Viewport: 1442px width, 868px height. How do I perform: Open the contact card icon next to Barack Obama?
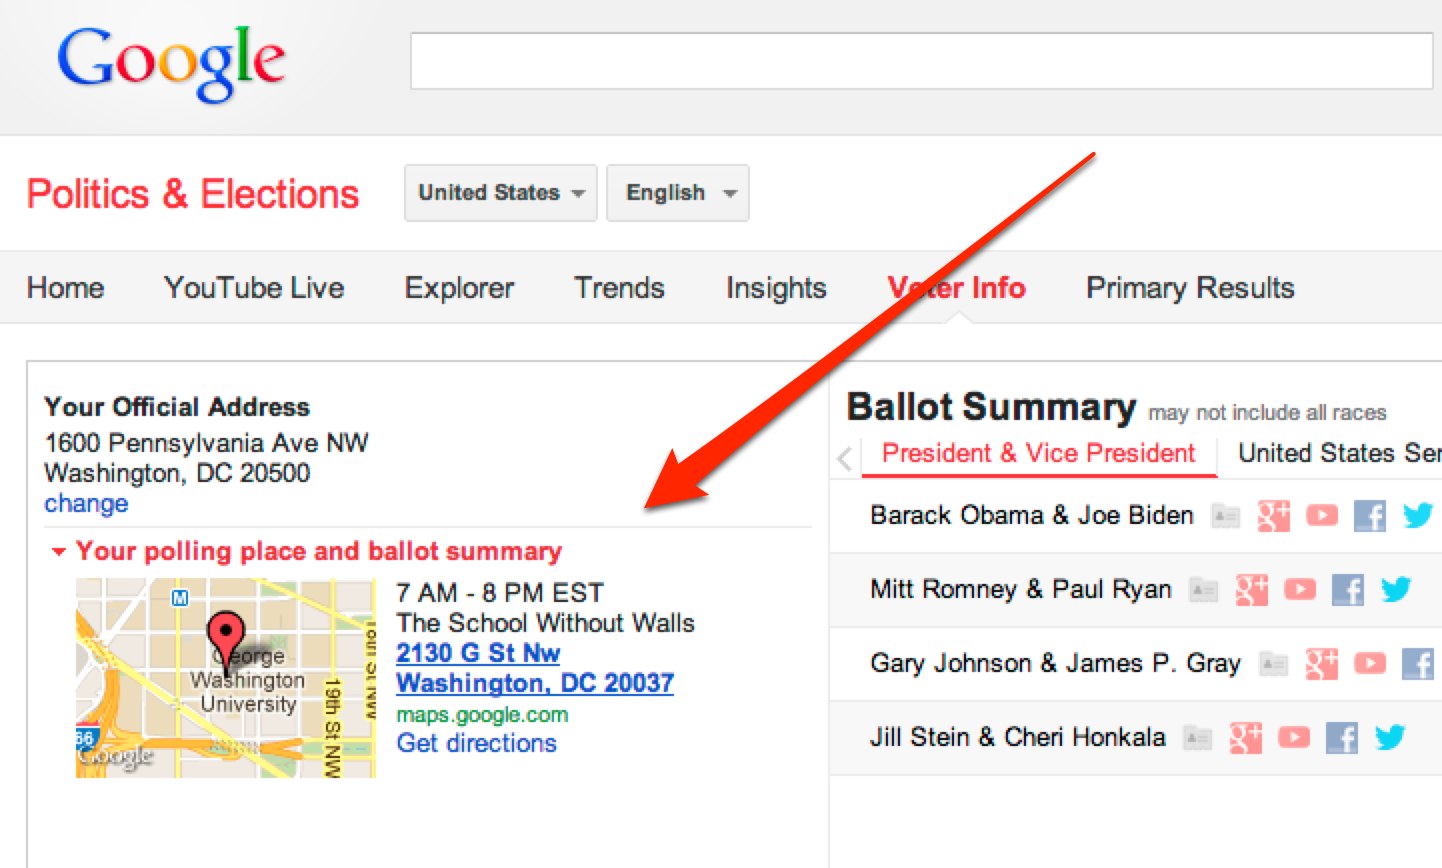1225,515
